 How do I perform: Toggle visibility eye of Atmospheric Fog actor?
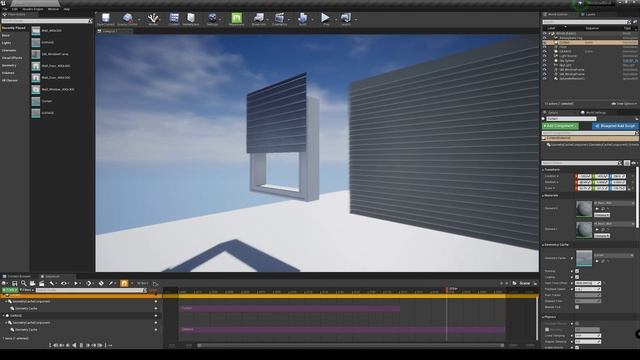(x=544, y=38)
